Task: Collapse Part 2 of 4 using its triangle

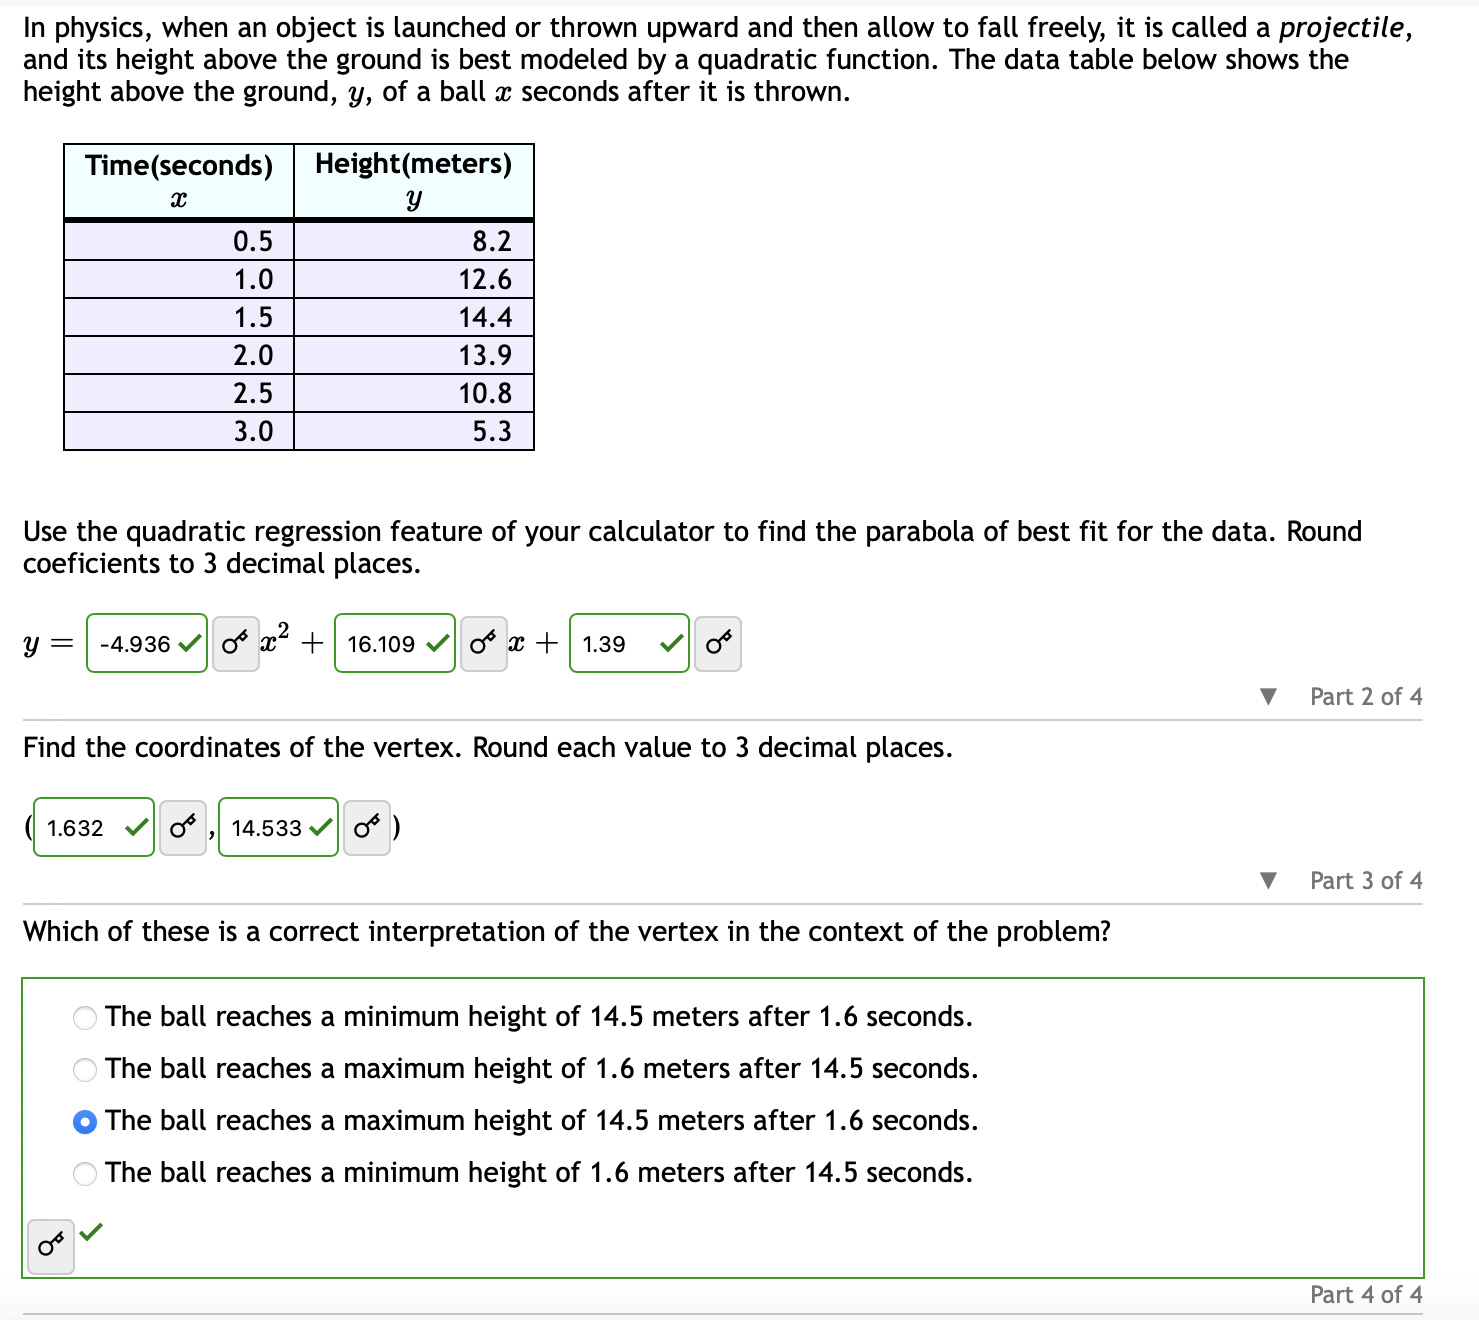Action: point(1268,696)
